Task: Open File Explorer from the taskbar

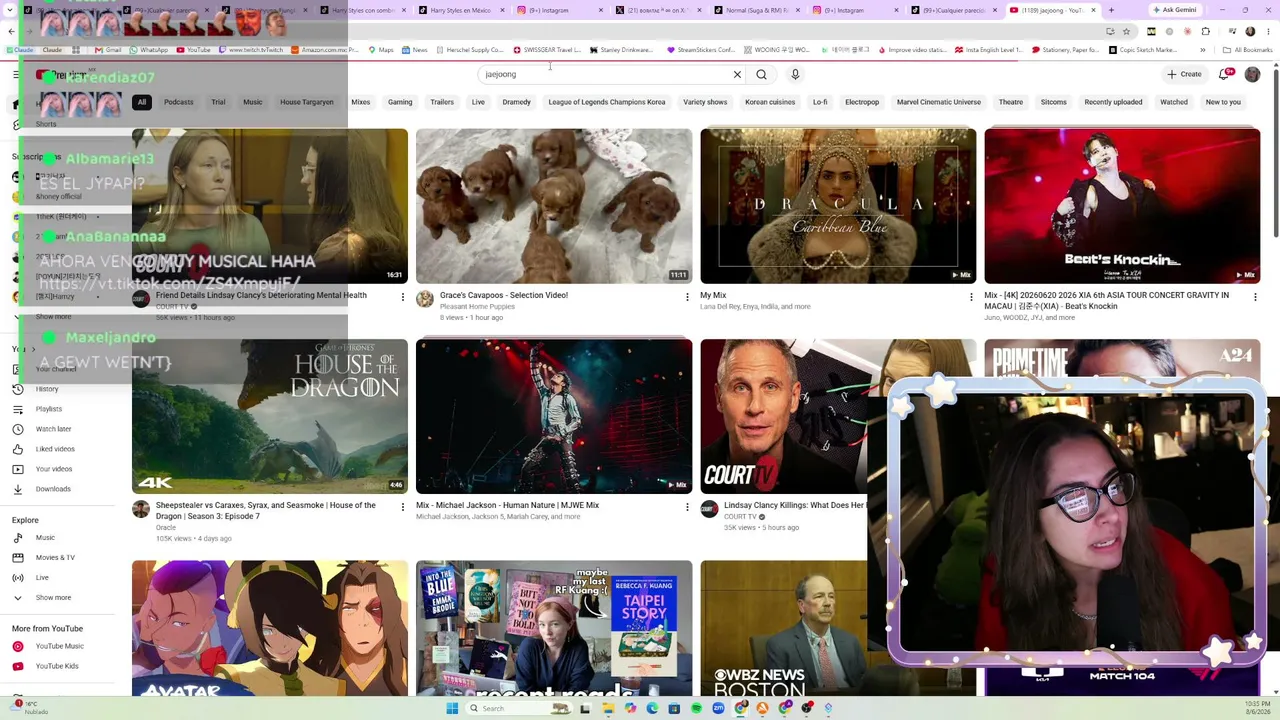Action: pos(608,708)
